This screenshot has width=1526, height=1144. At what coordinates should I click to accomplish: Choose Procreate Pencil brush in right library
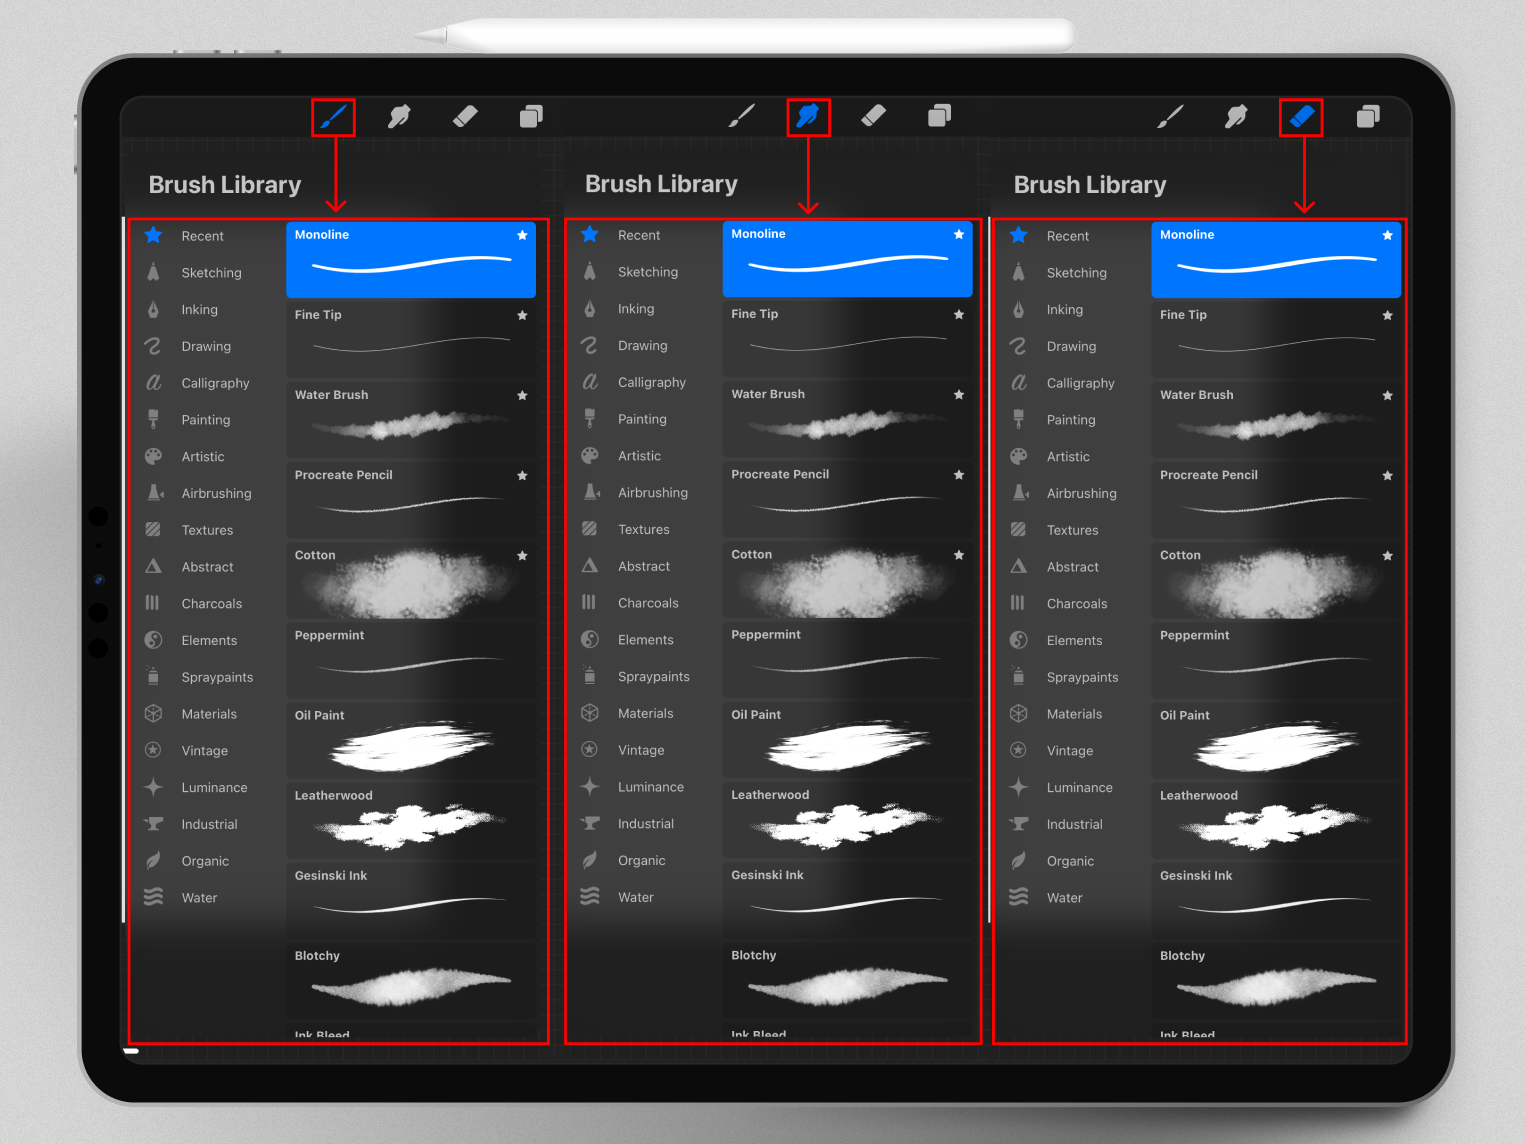tap(1276, 500)
